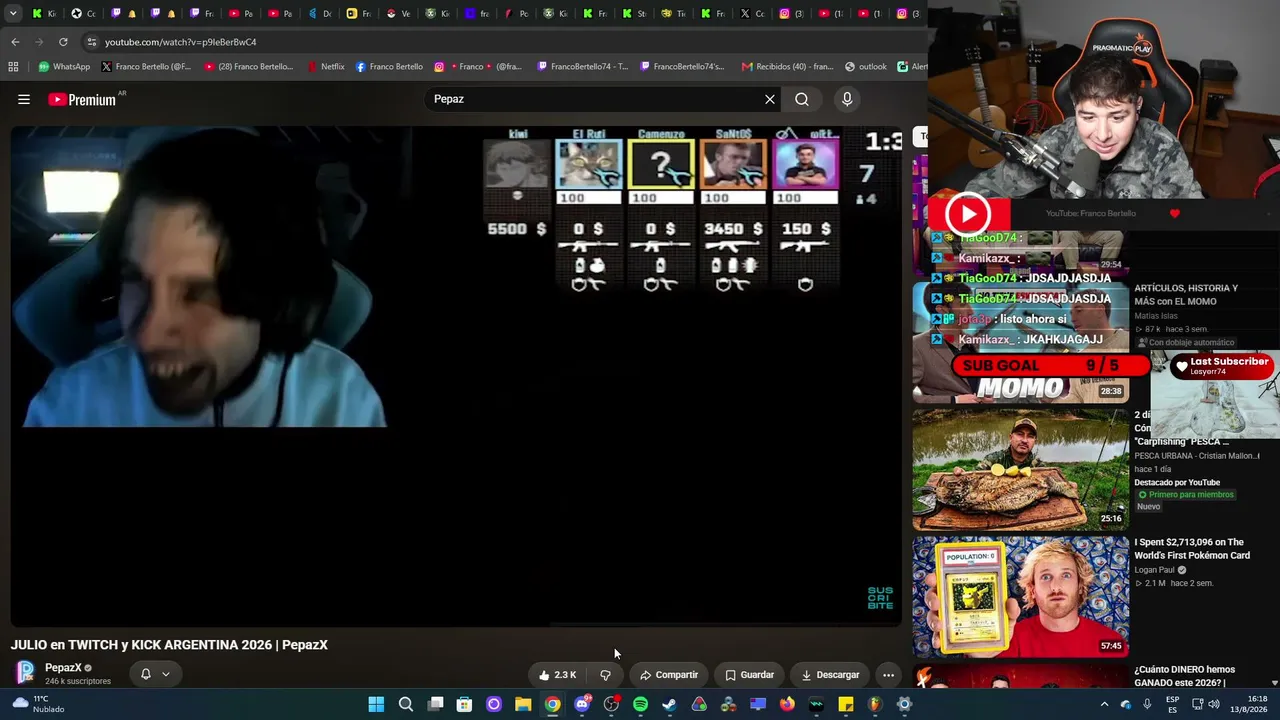Screen dimensions: 1280x720
Task: Open Franco Bertello Facebook bookmark
Action: pyautogui.click(x=389, y=67)
